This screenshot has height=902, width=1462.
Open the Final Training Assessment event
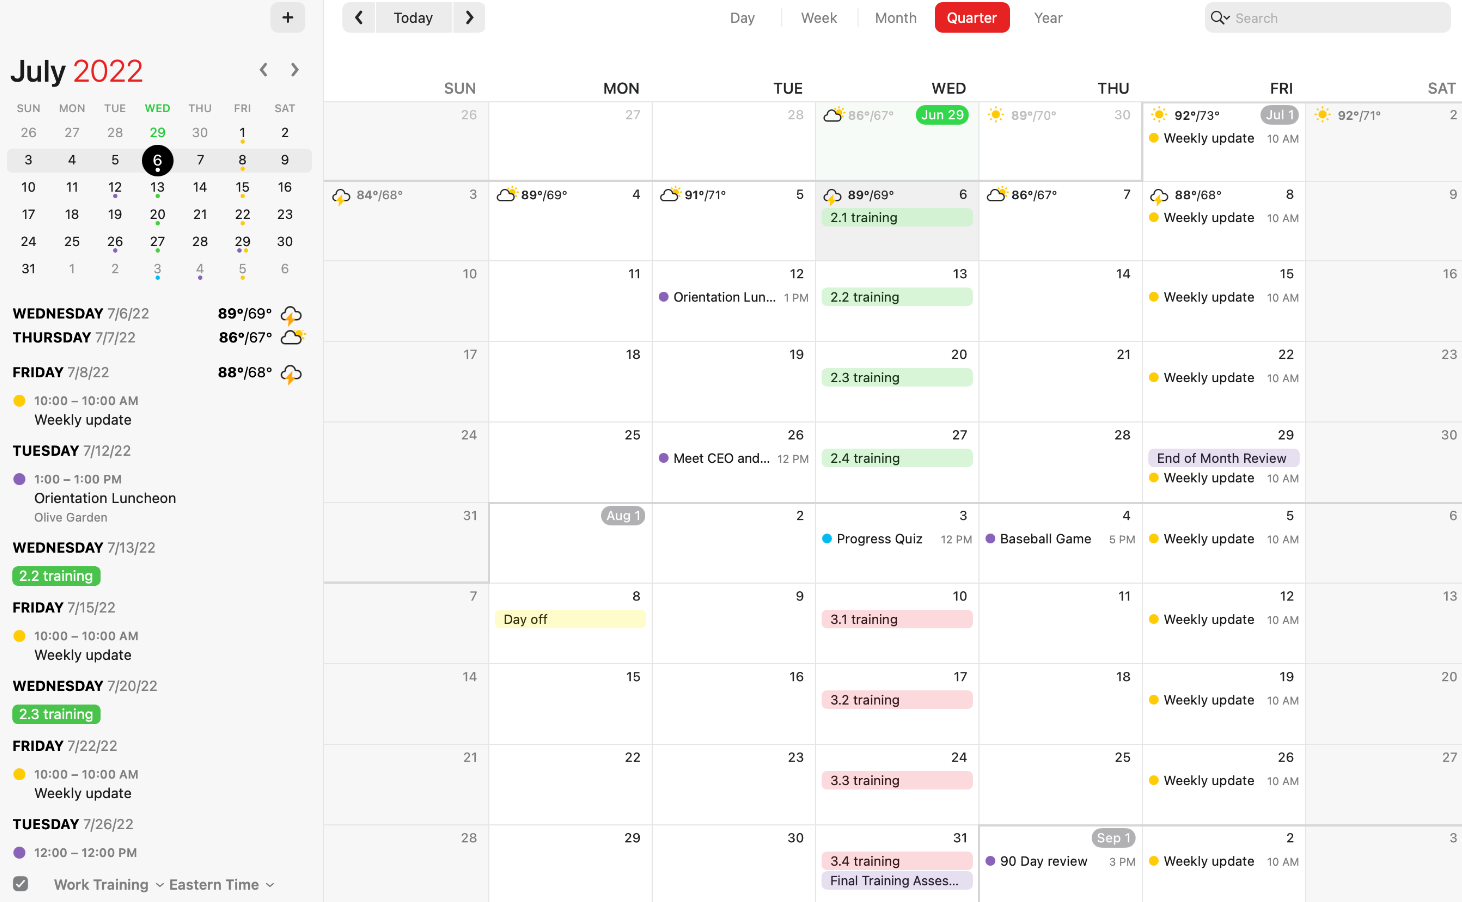896,880
